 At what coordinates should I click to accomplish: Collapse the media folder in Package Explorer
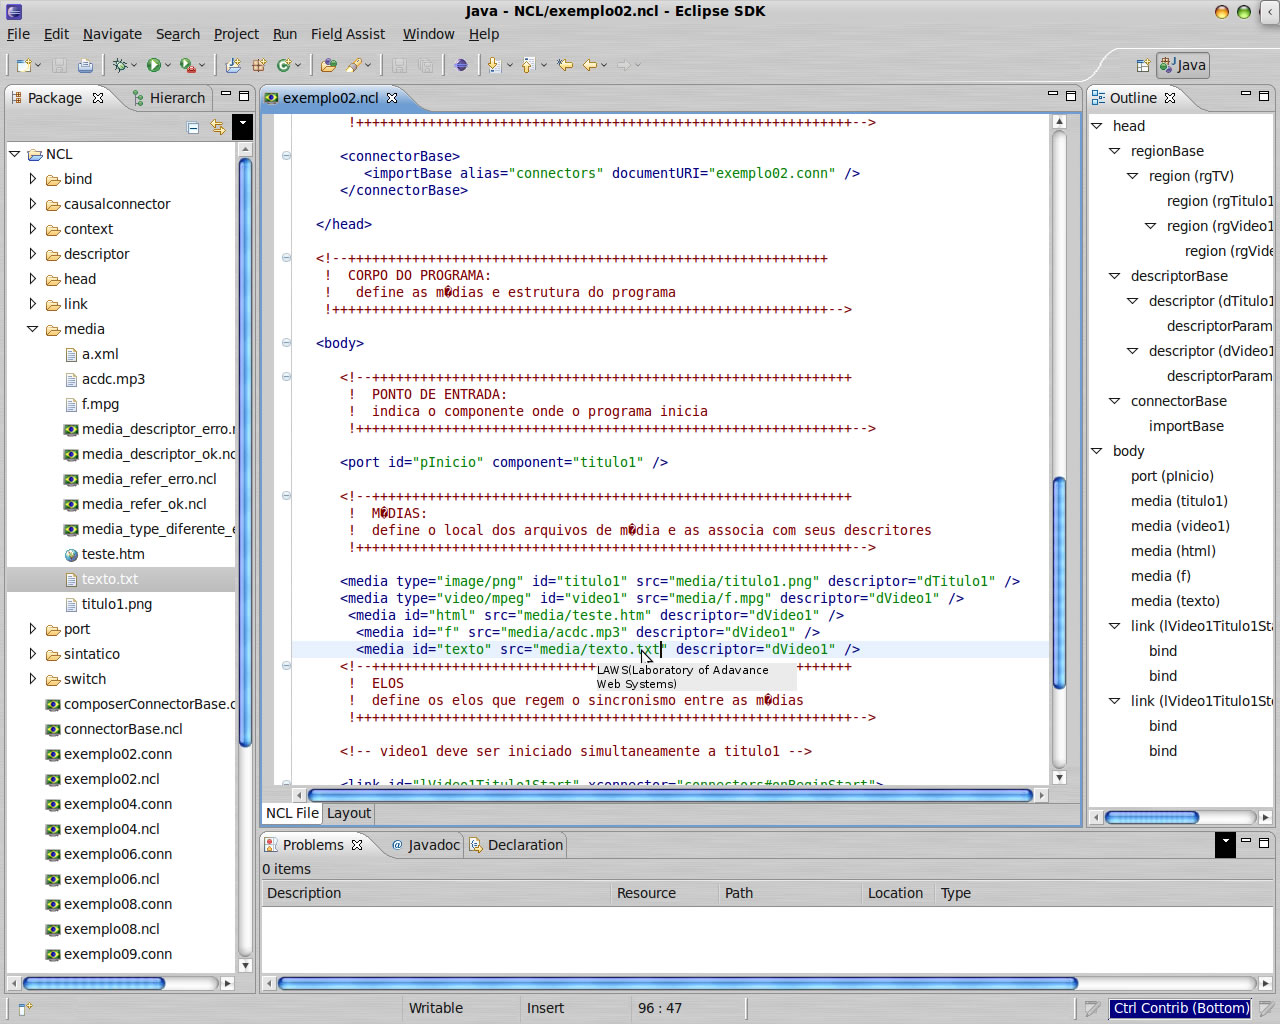tap(33, 329)
